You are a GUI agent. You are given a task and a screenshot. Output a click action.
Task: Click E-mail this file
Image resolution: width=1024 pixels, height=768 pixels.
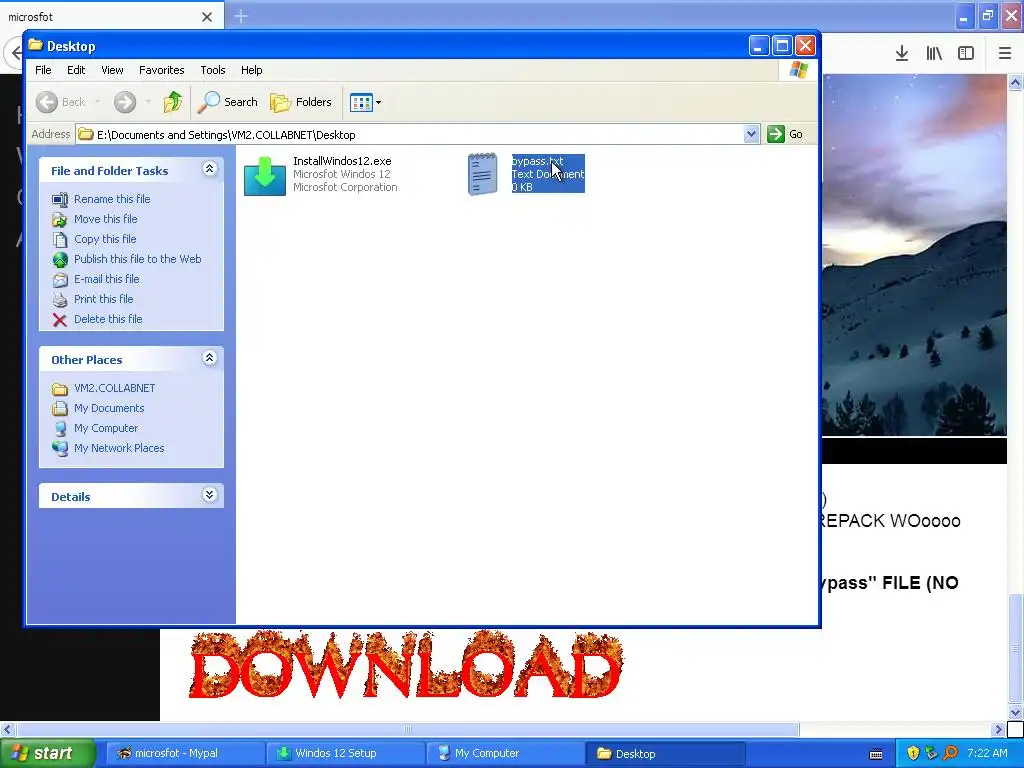[106, 279]
